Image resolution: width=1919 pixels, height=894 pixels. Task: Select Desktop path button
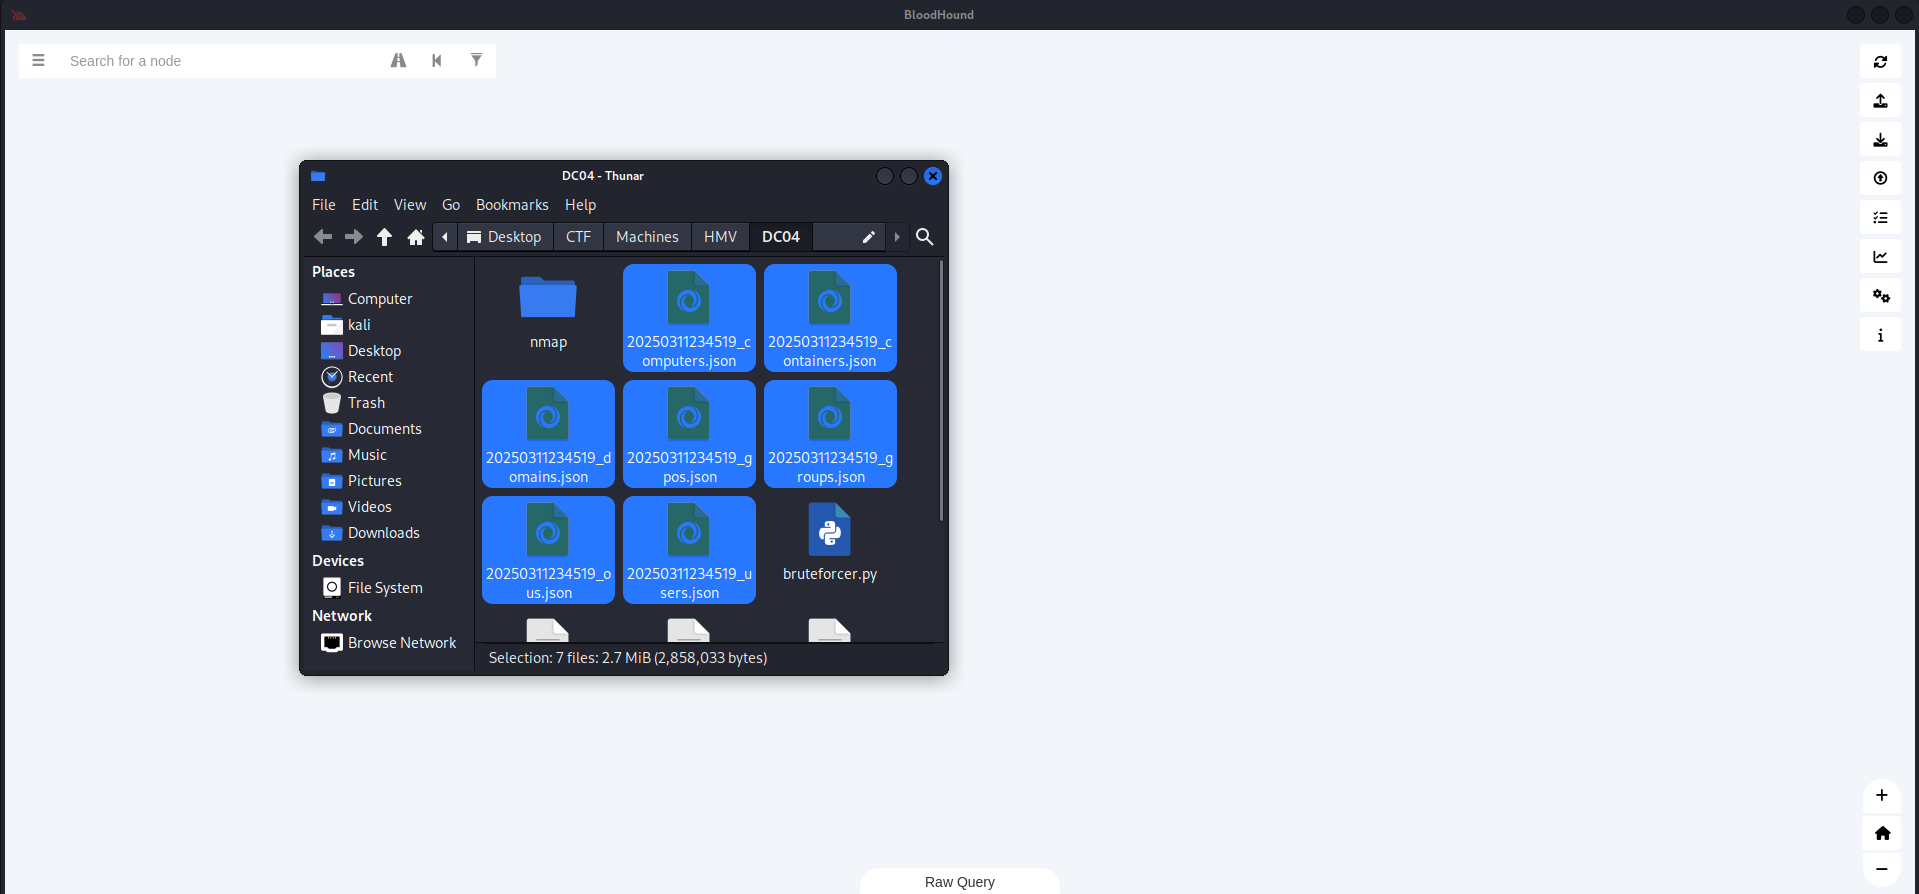click(x=505, y=236)
